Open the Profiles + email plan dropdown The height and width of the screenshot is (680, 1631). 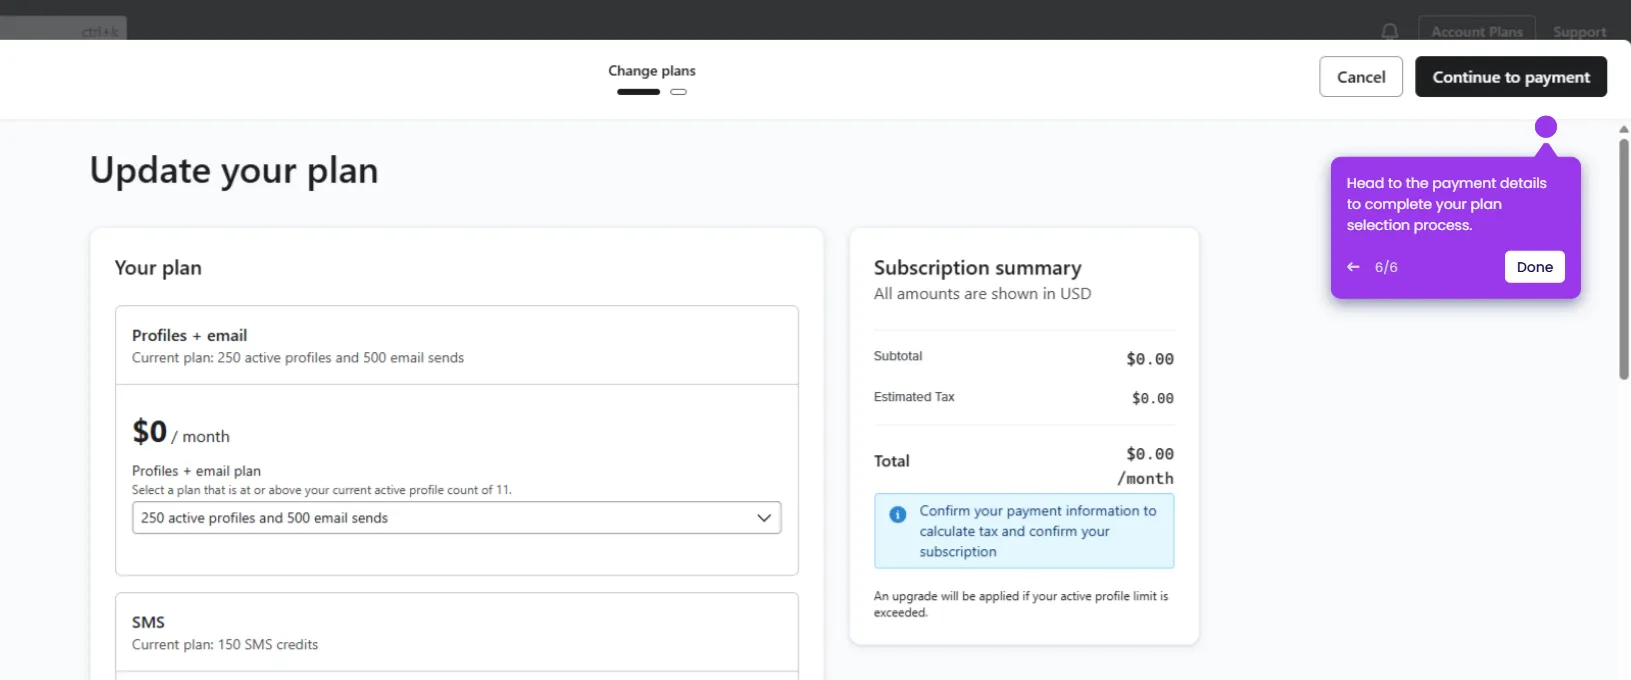click(457, 518)
